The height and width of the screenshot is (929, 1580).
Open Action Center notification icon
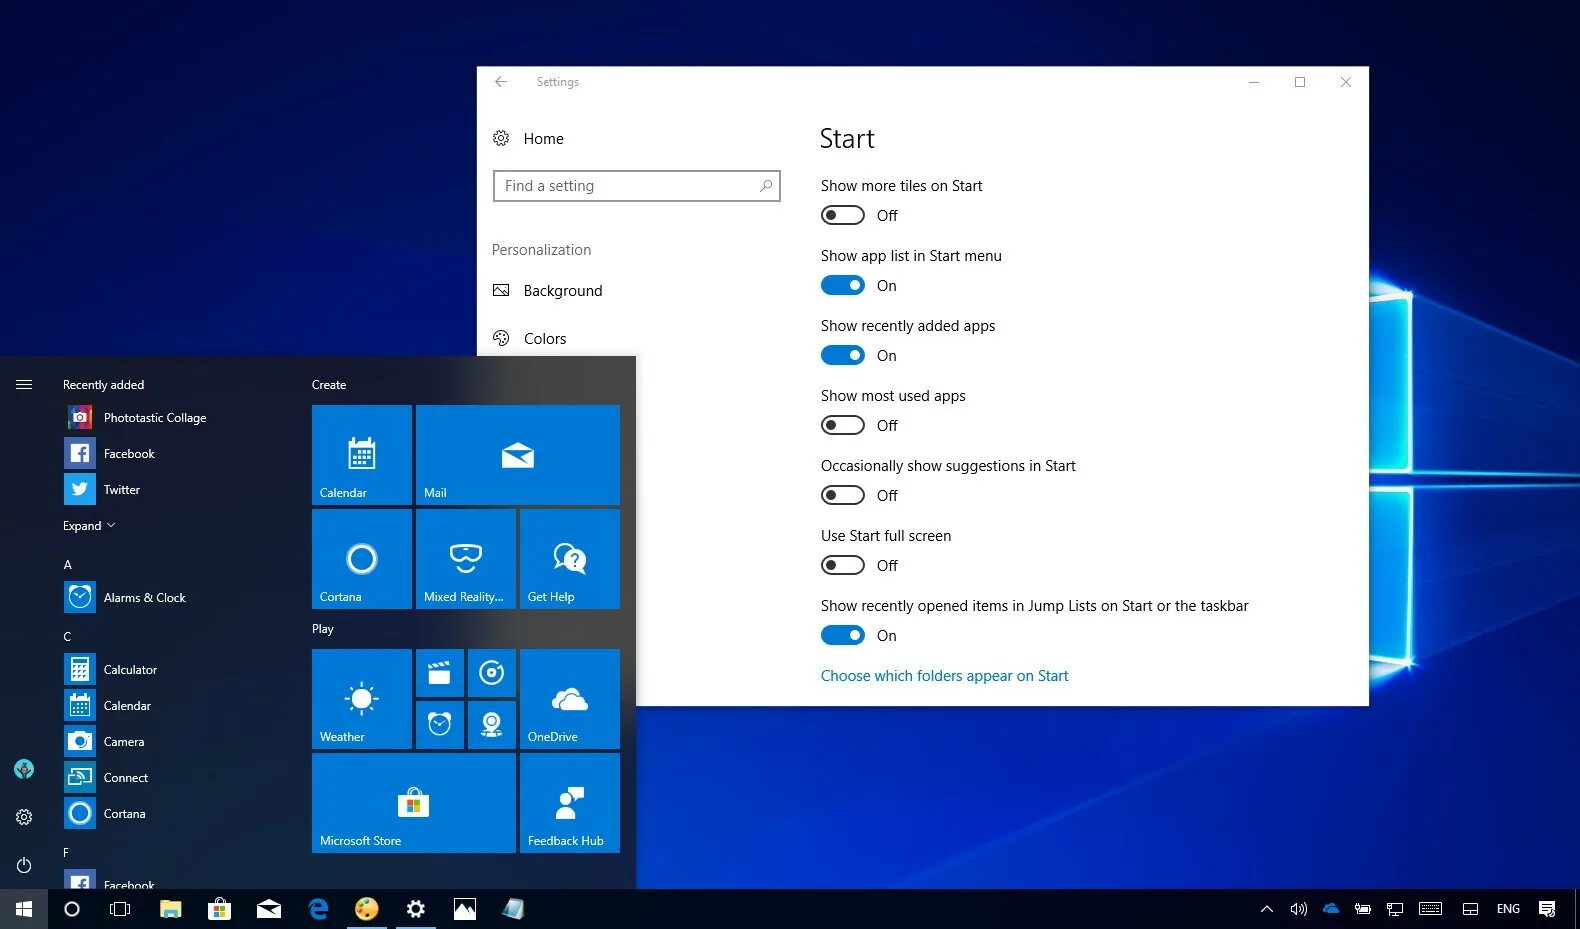[x=1547, y=909]
